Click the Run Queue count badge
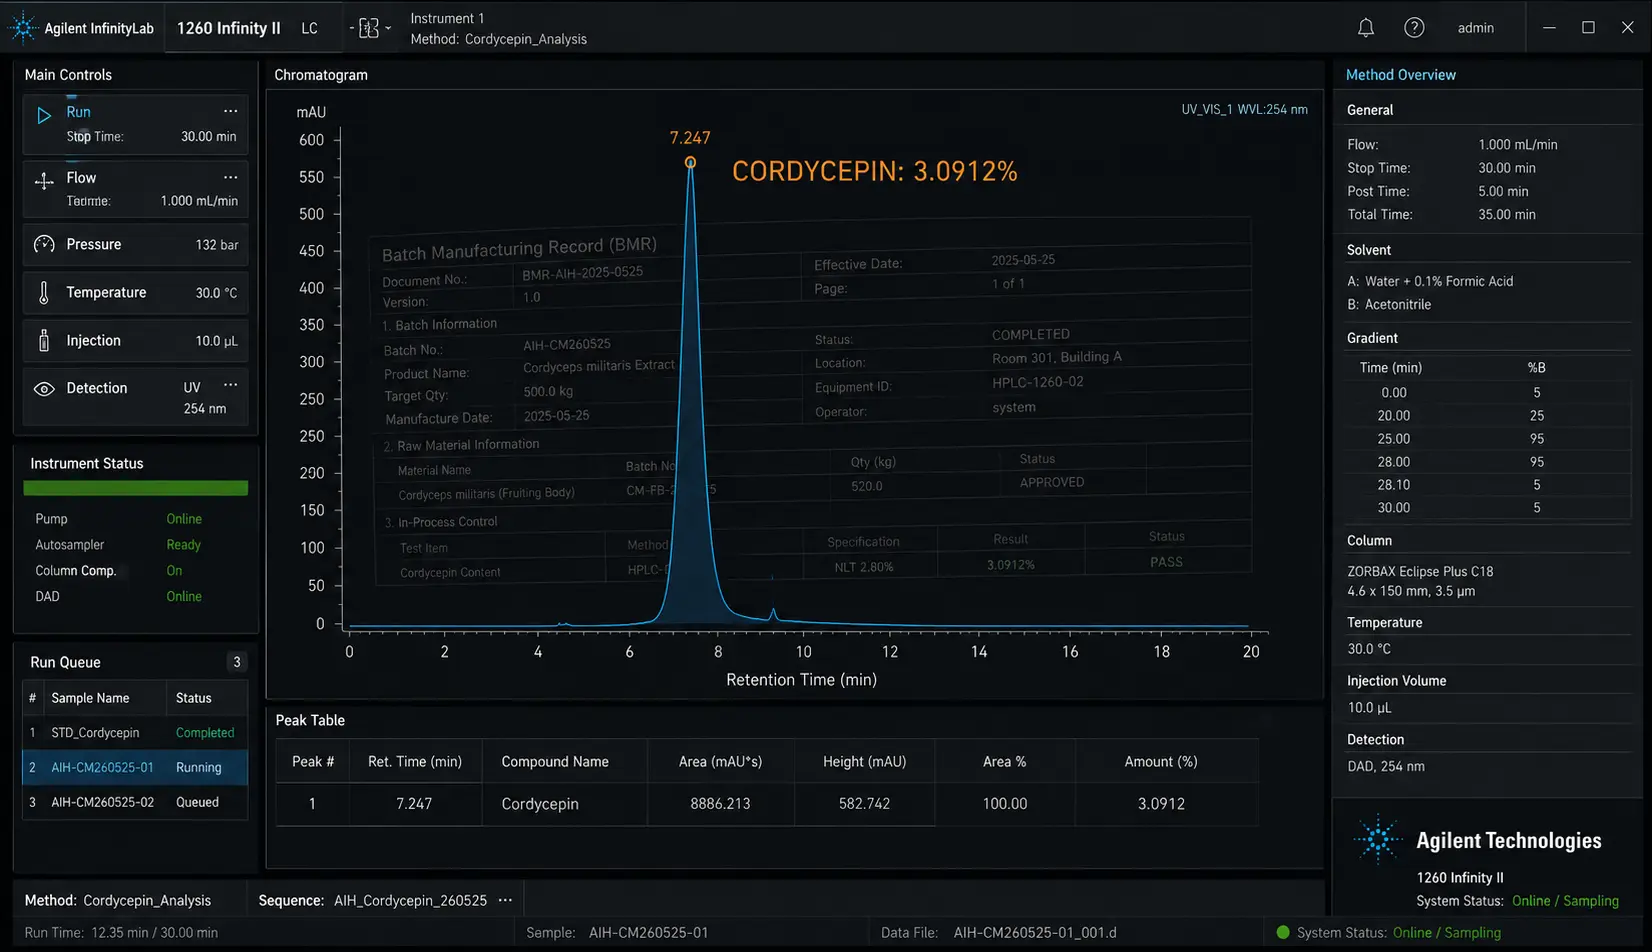Image resolution: width=1652 pixels, height=952 pixels. coord(237,662)
